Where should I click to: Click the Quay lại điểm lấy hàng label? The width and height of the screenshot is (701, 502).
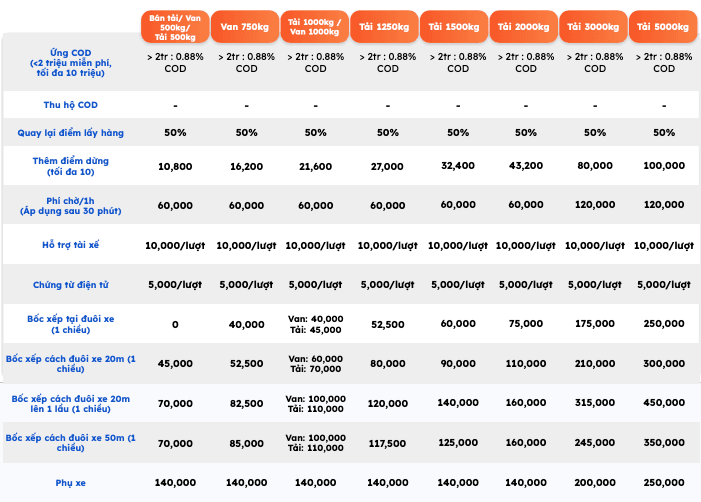click(70, 133)
